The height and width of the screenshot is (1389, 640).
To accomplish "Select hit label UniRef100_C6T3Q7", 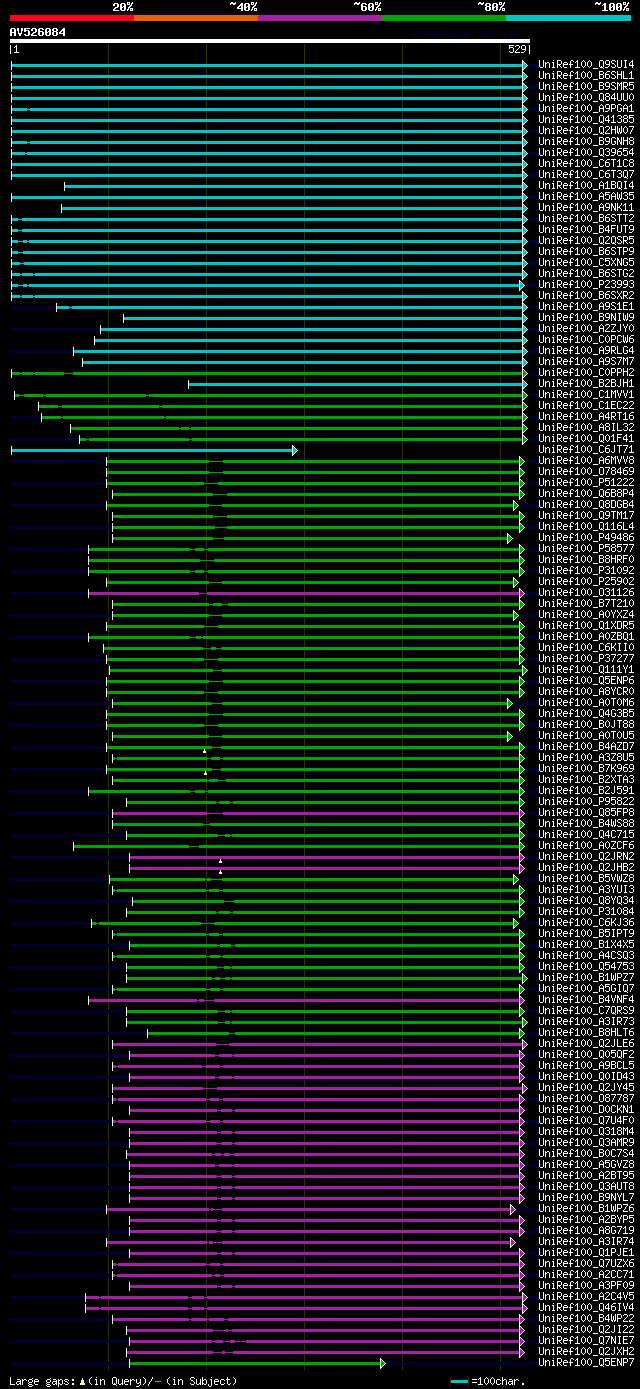I will click(586, 174).
